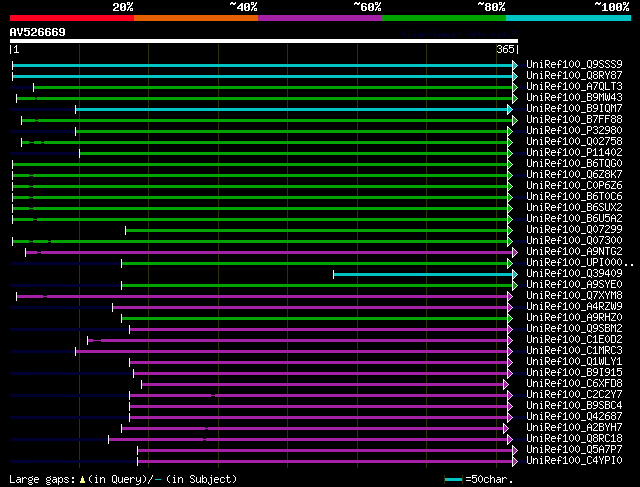Click the green ~80% identity legend segment
The image size is (640, 487).
pyautogui.click(x=444, y=18)
